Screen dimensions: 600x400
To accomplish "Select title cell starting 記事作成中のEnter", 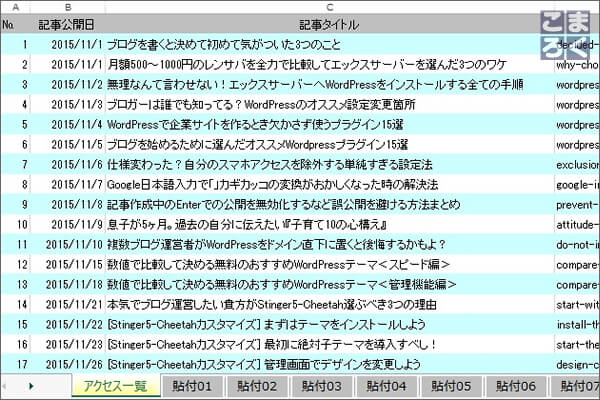I will click(329, 204).
